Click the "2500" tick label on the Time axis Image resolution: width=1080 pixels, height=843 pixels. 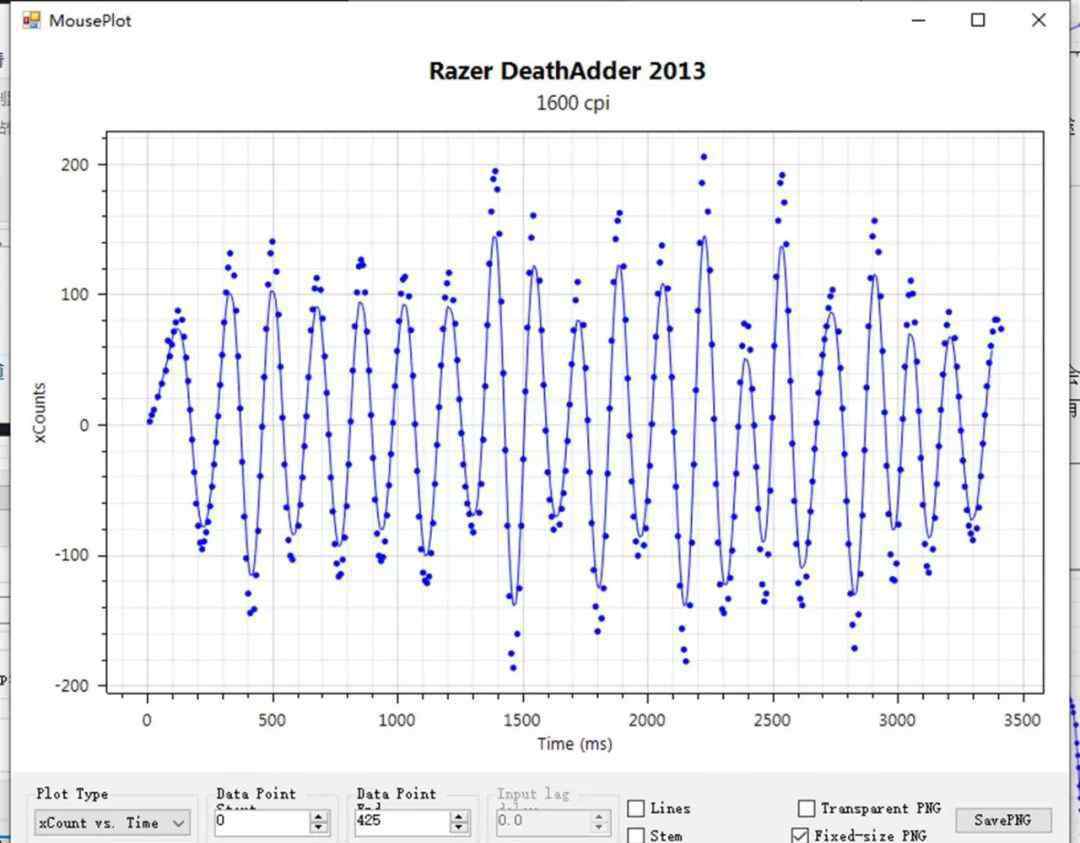(x=772, y=720)
